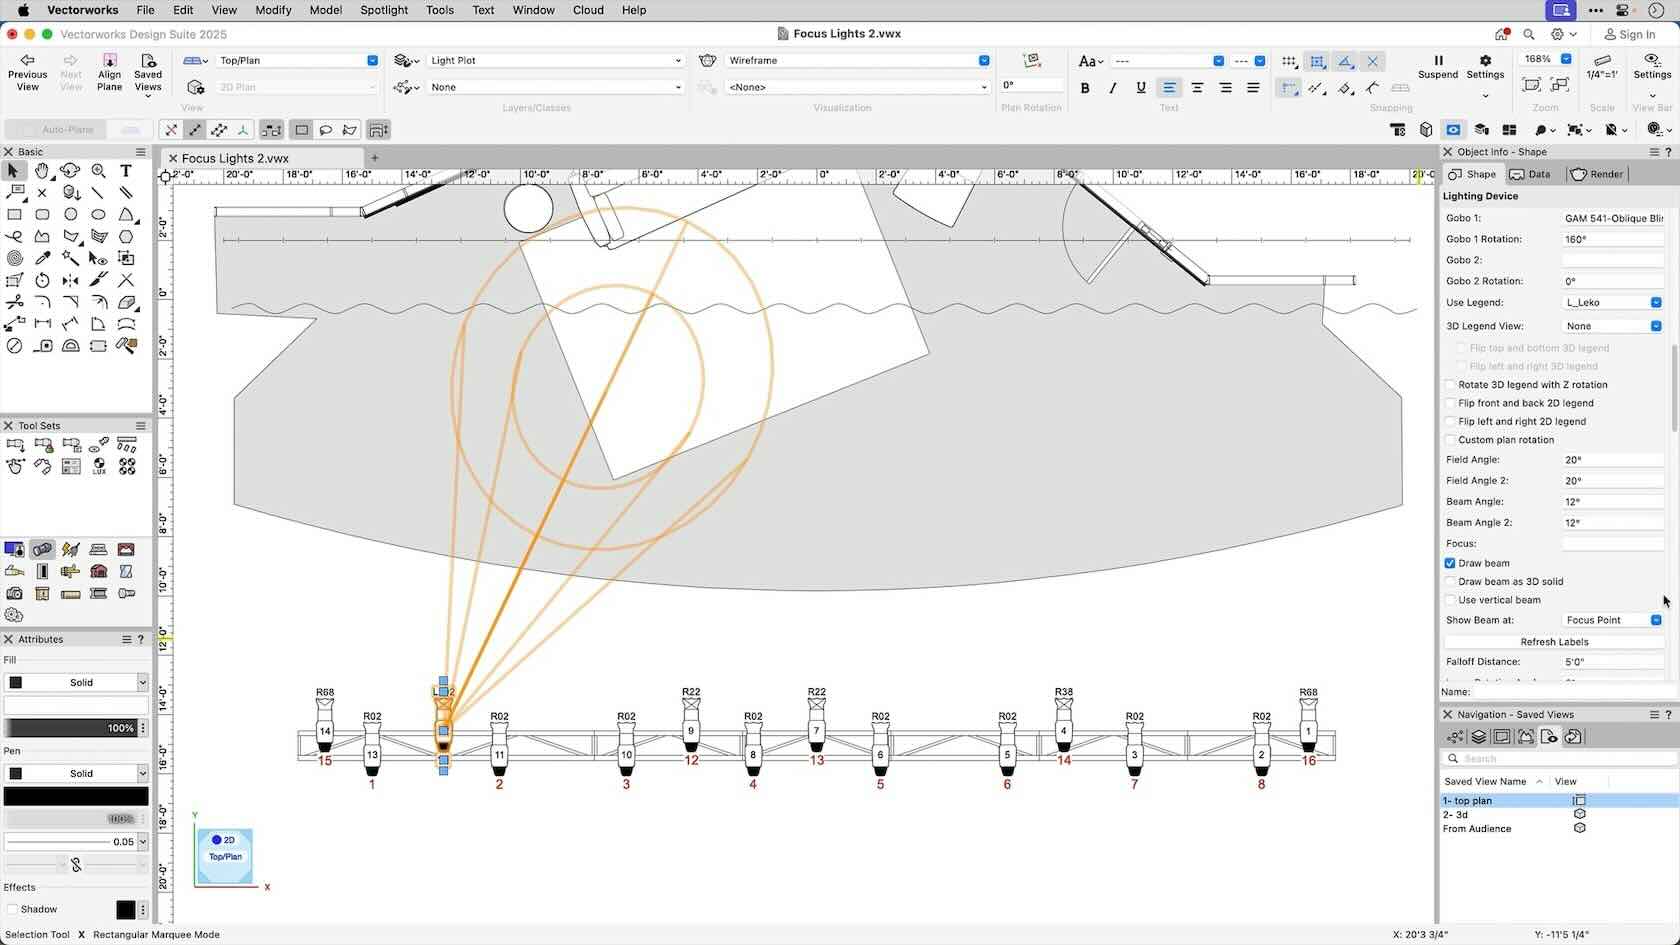Select the From Audience saved view
Image resolution: width=1680 pixels, height=945 pixels.
[x=1477, y=829]
